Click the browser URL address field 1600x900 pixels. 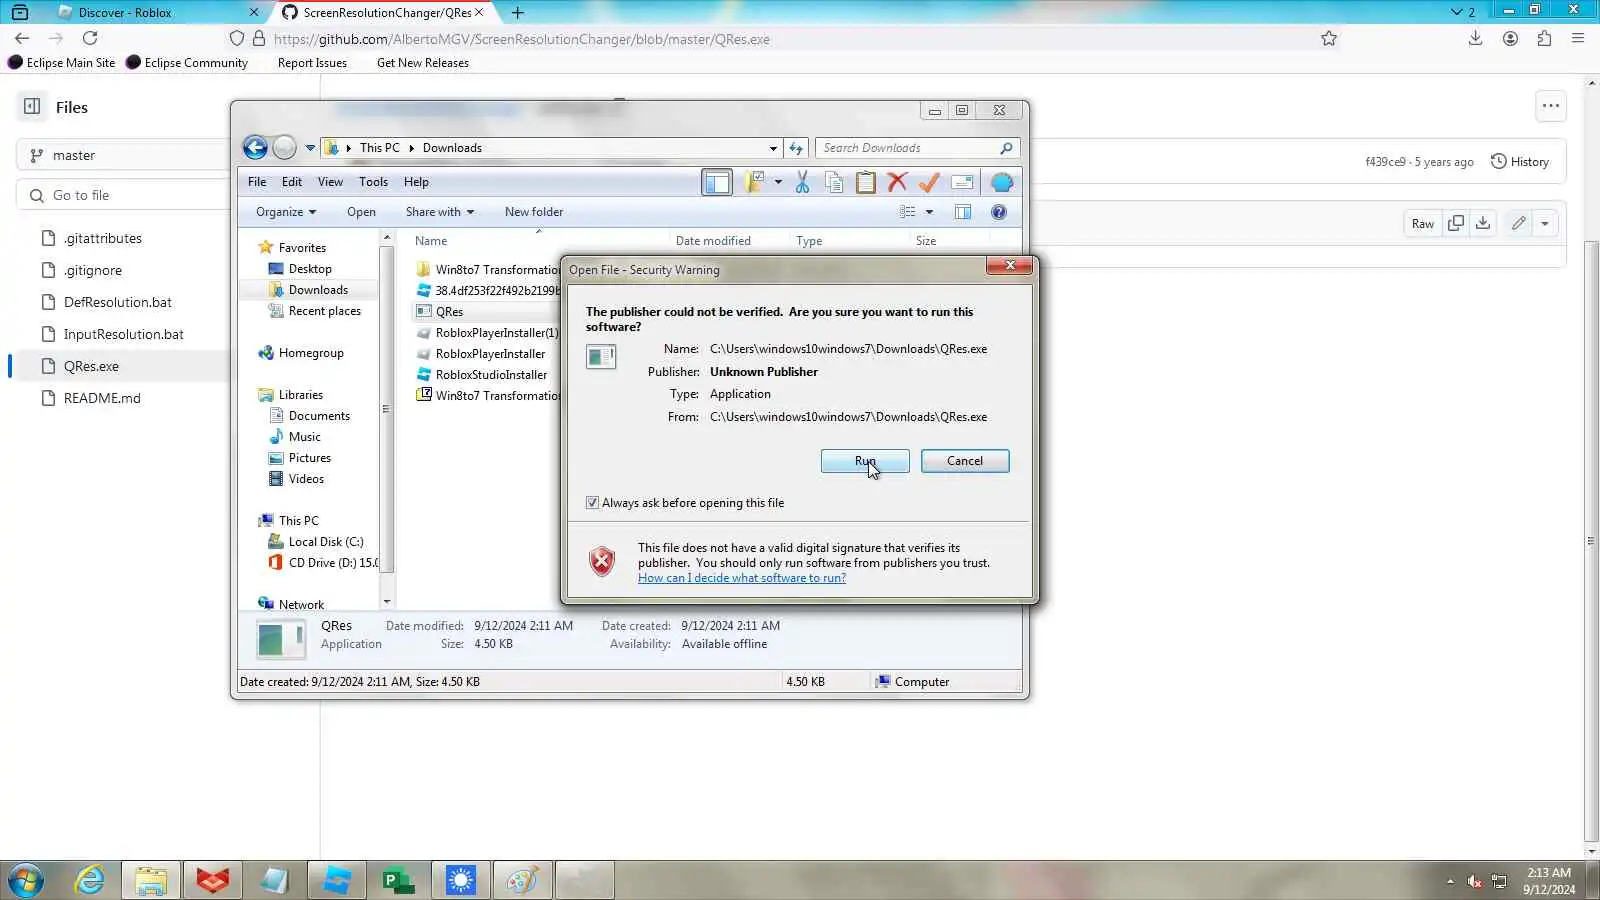(x=780, y=39)
